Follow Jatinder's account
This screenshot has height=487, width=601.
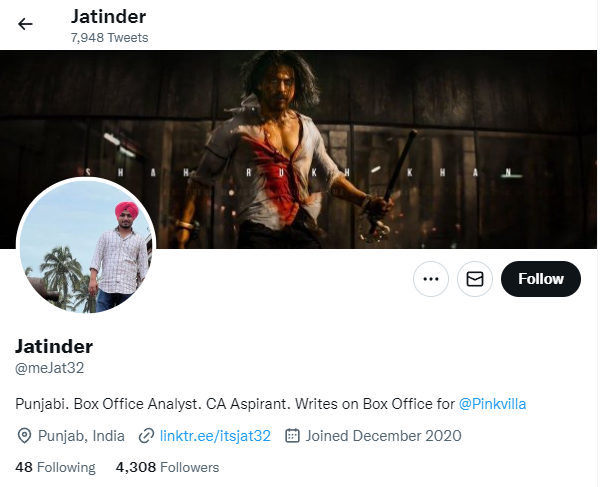coord(540,279)
